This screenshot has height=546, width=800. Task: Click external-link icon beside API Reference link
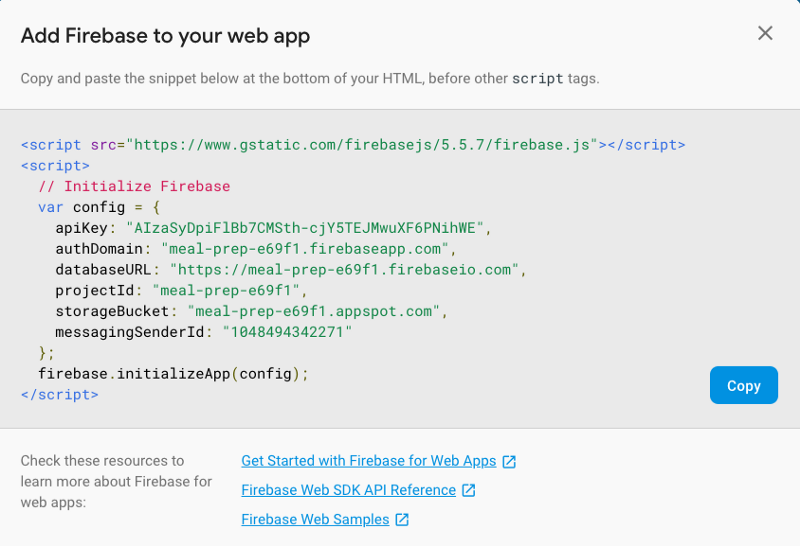pyautogui.click(x=469, y=490)
